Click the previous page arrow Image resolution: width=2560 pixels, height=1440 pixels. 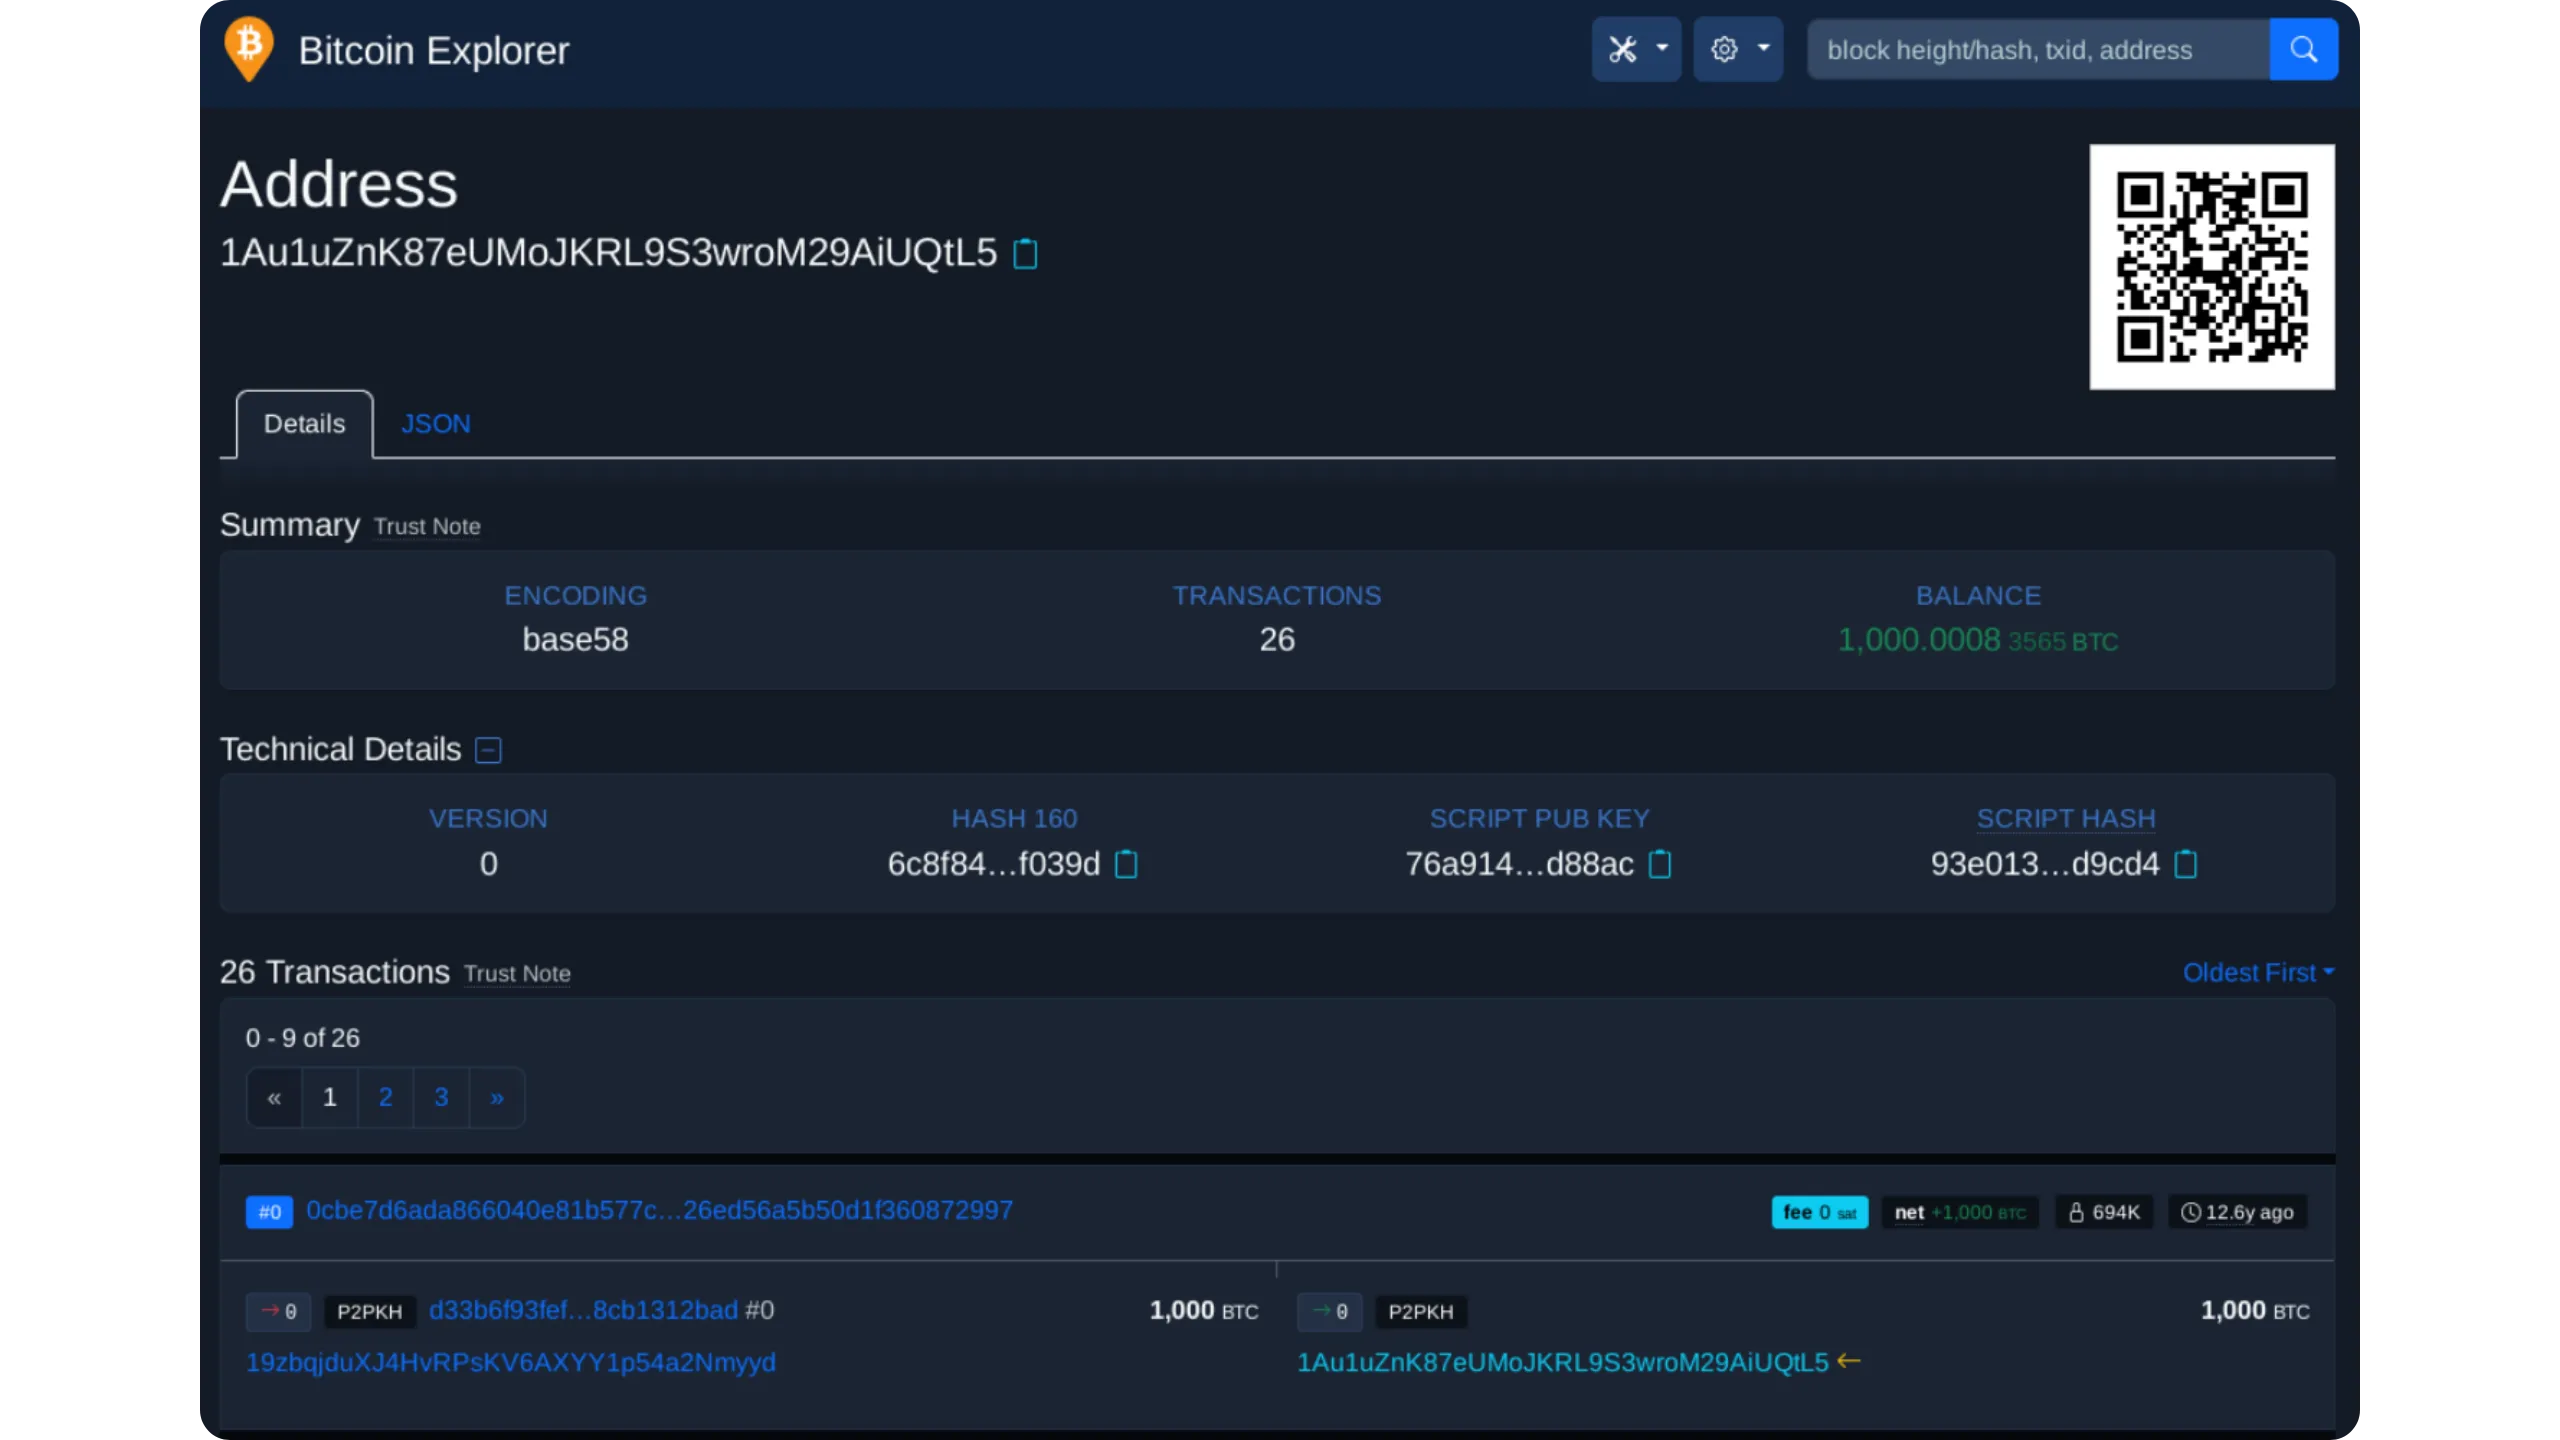pyautogui.click(x=274, y=1098)
